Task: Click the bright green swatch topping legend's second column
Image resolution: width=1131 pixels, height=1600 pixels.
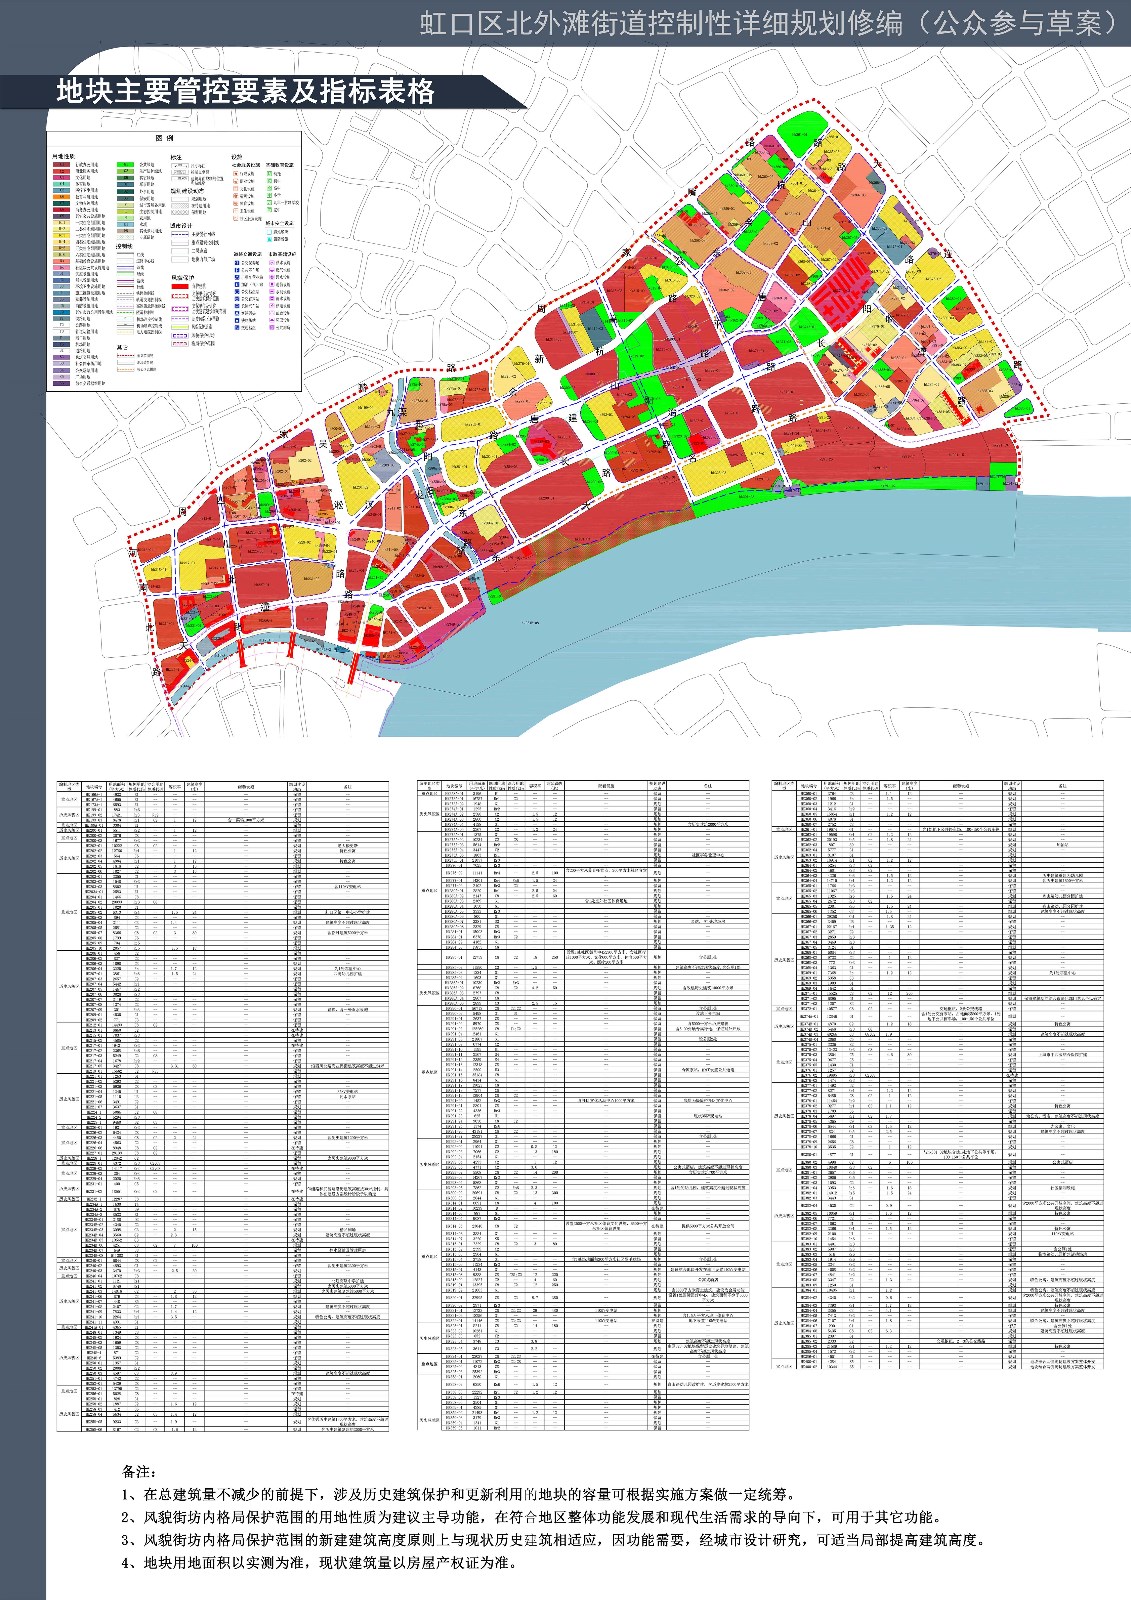Action: click(125, 164)
